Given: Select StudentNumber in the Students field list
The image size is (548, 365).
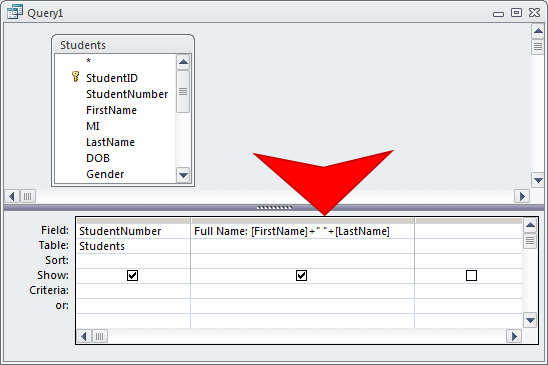Looking at the screenshot, I should click(x=127, y=94).
